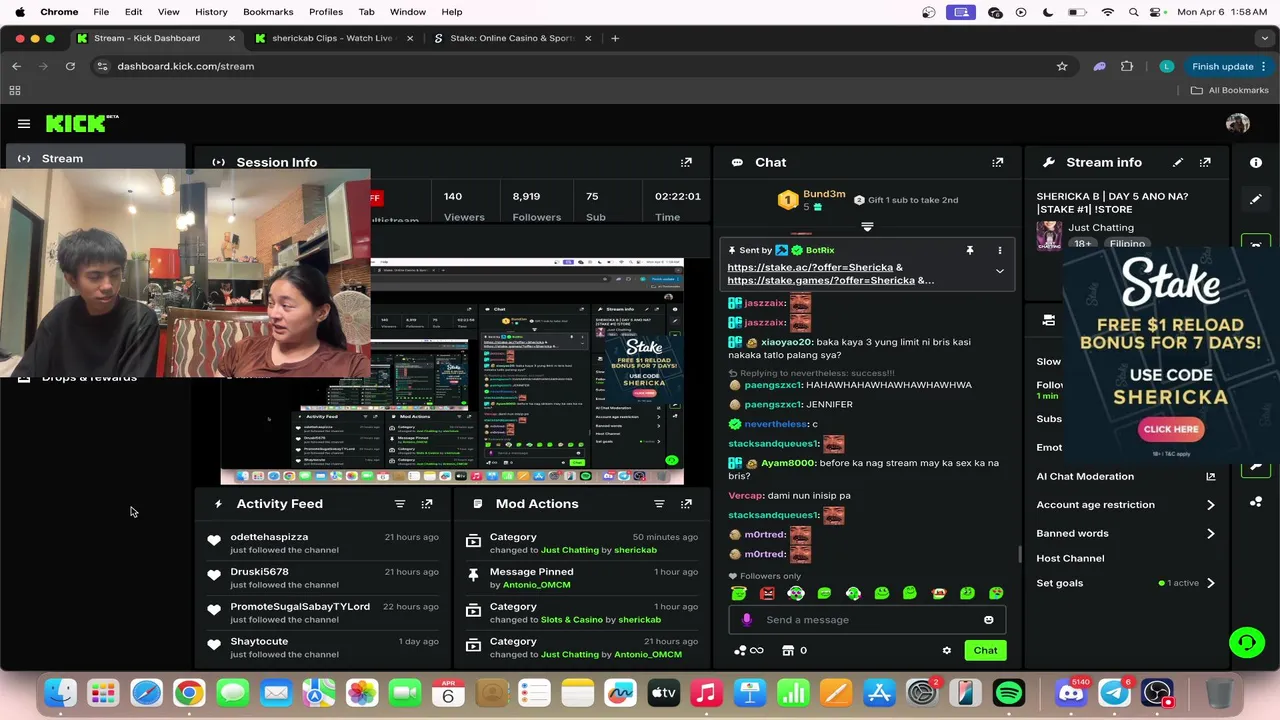This screenshot has width=1280, height=720.
Task: Open Spotify from the Dock
Action: coord(1009,693)
